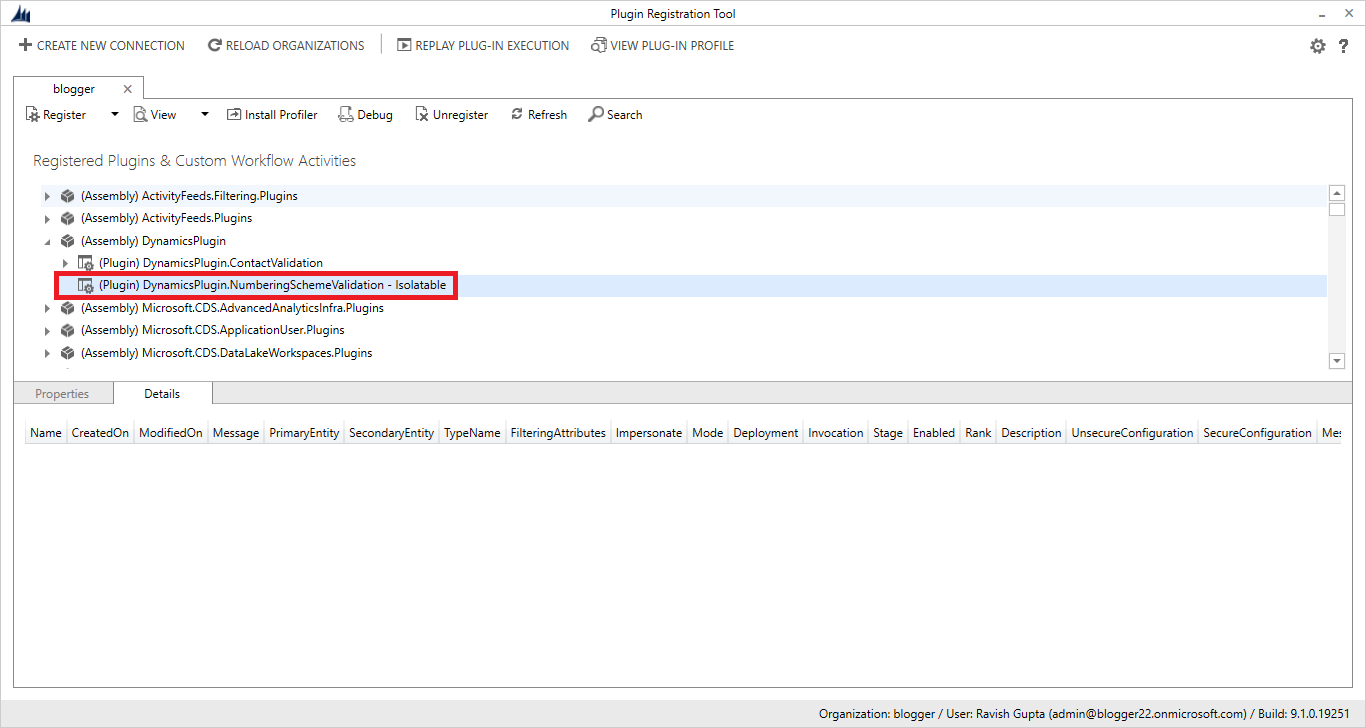Viewport: 1366px width, 728px height.
Task: Click the Message column header
Action: pos(236,433)
